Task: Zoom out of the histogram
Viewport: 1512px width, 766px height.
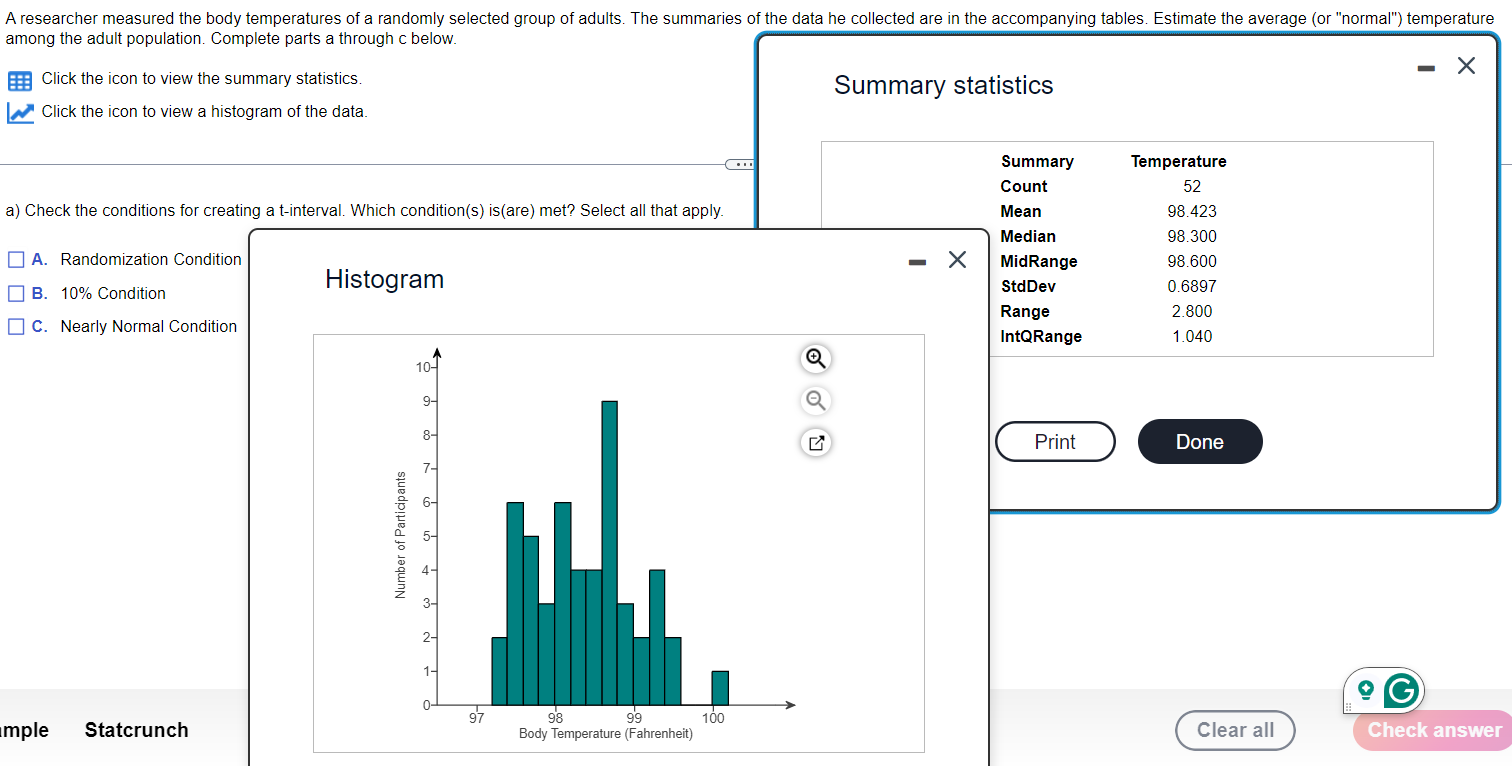Action: click(x=816, y=400)
